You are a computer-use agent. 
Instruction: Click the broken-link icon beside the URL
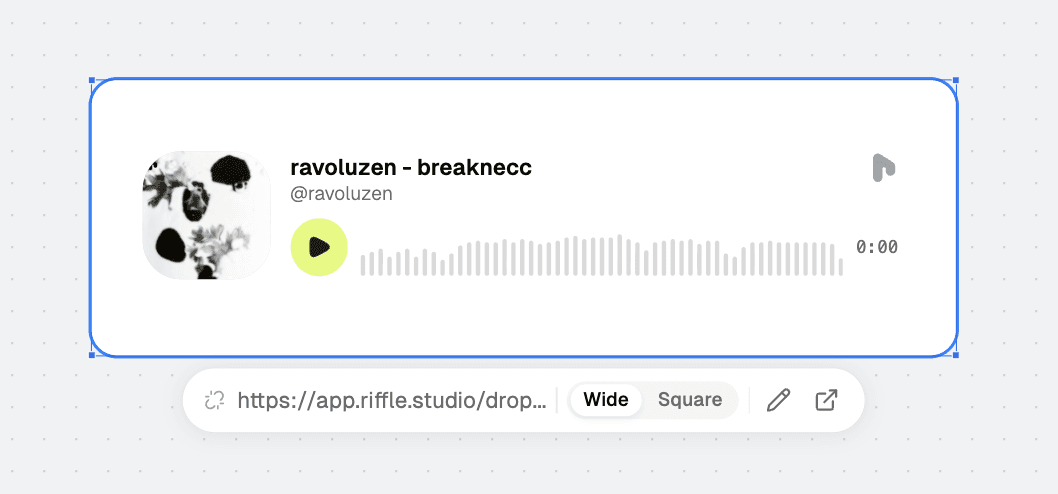pos(214,400)
